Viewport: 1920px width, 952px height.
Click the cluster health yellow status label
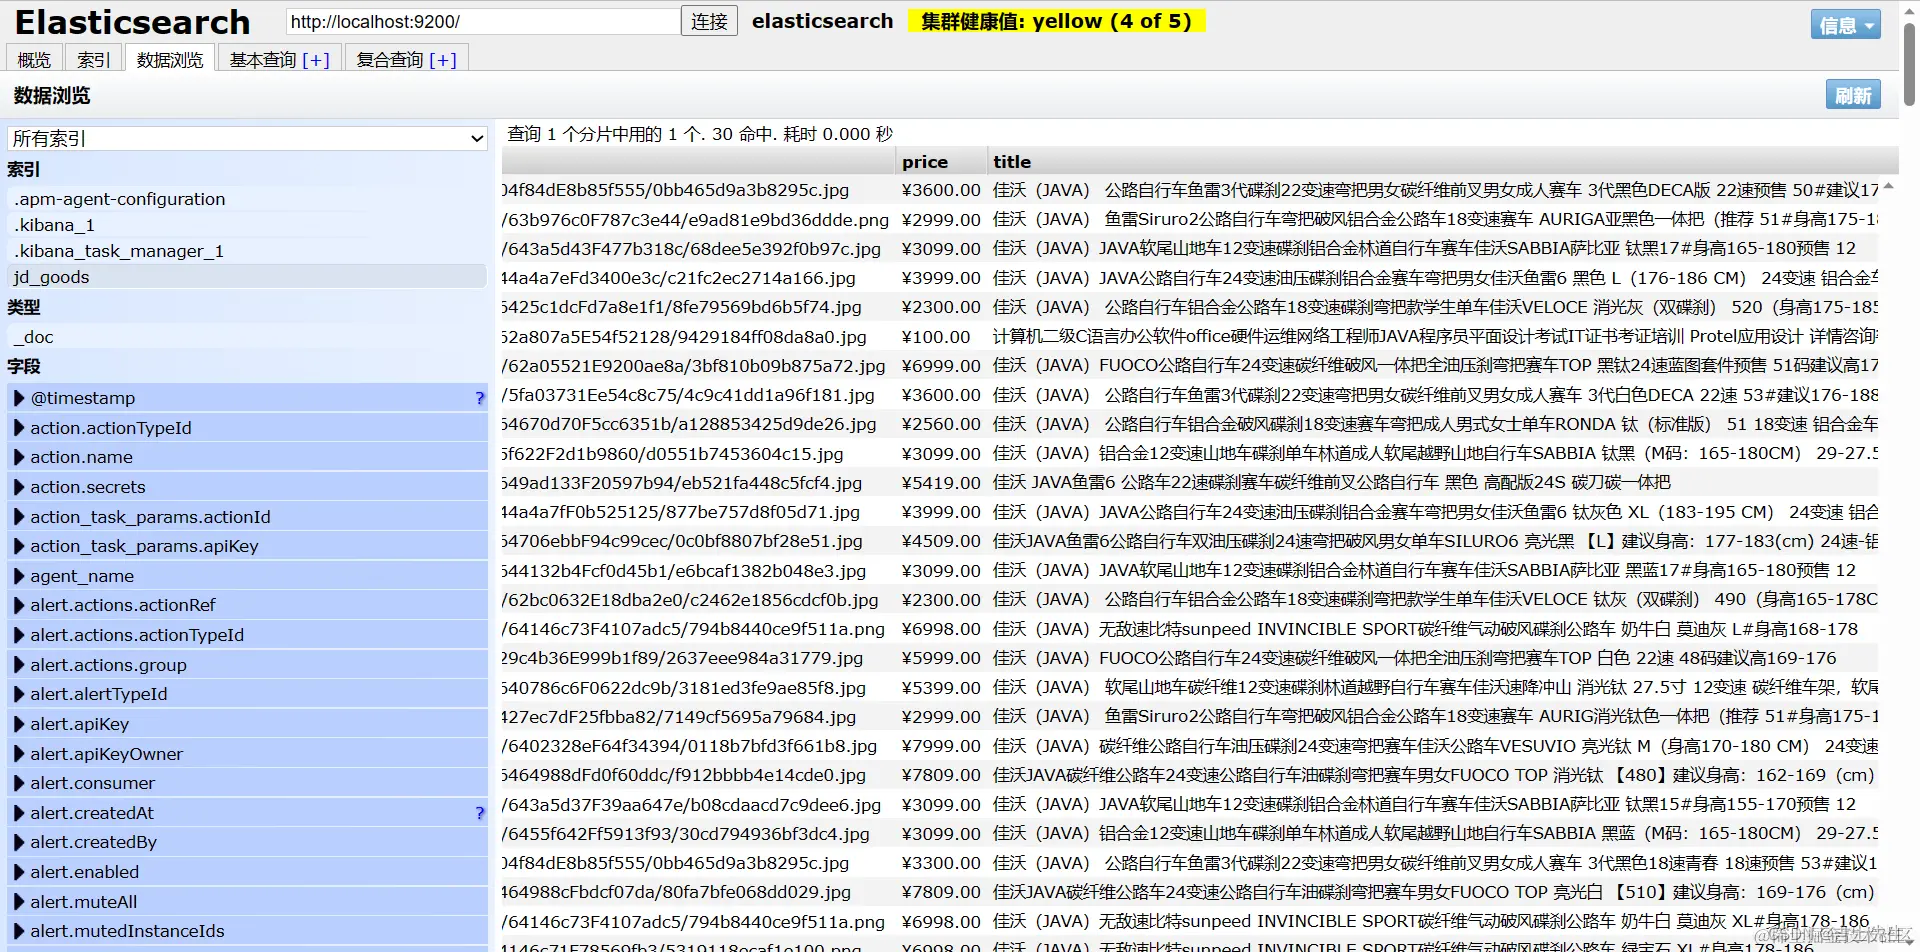[1056, 21]
